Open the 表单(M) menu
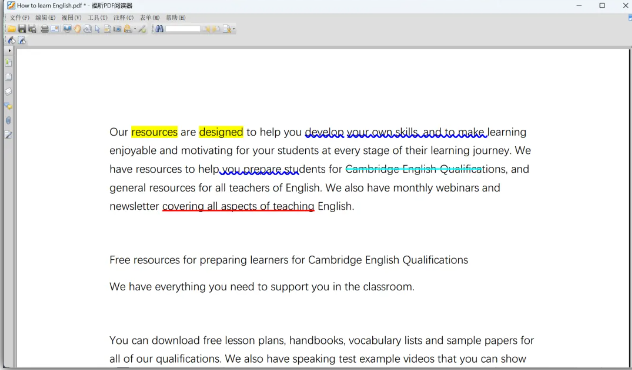The image size is (632, 370). coord(150,18)
